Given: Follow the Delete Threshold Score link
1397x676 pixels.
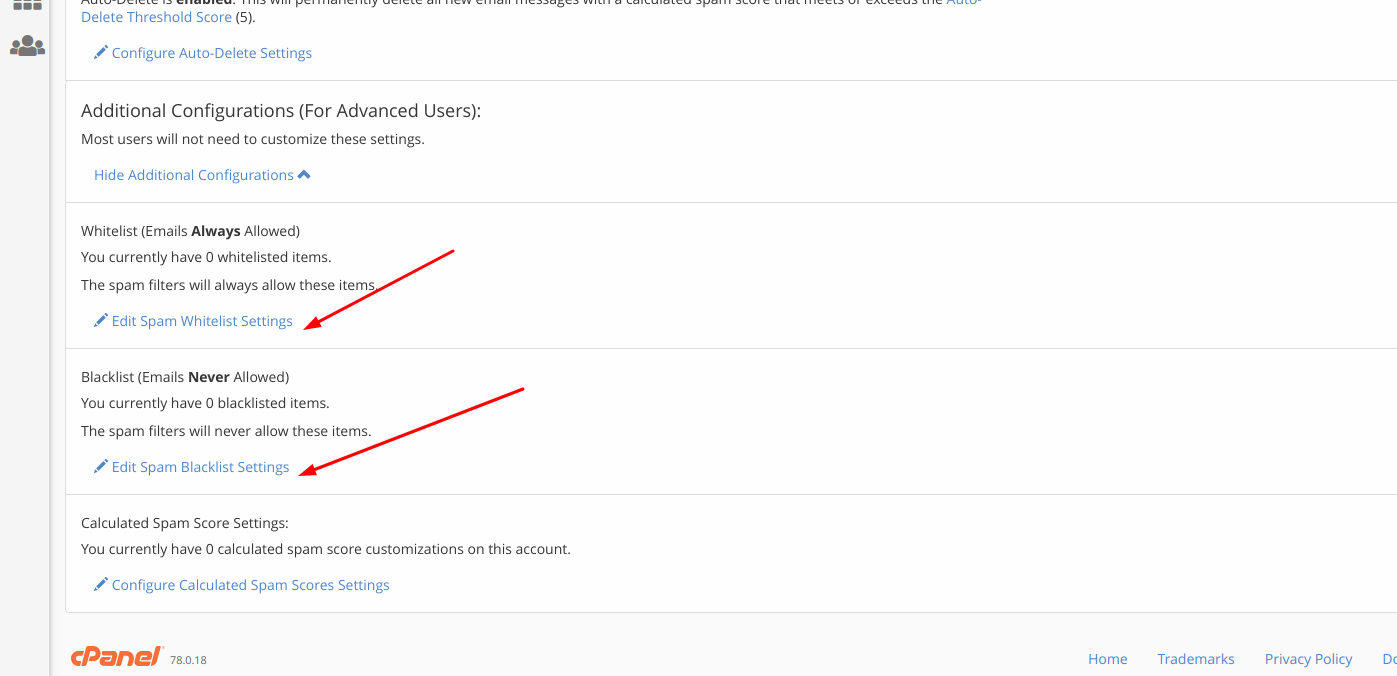Looking at the screenshot, I should 156,17.
